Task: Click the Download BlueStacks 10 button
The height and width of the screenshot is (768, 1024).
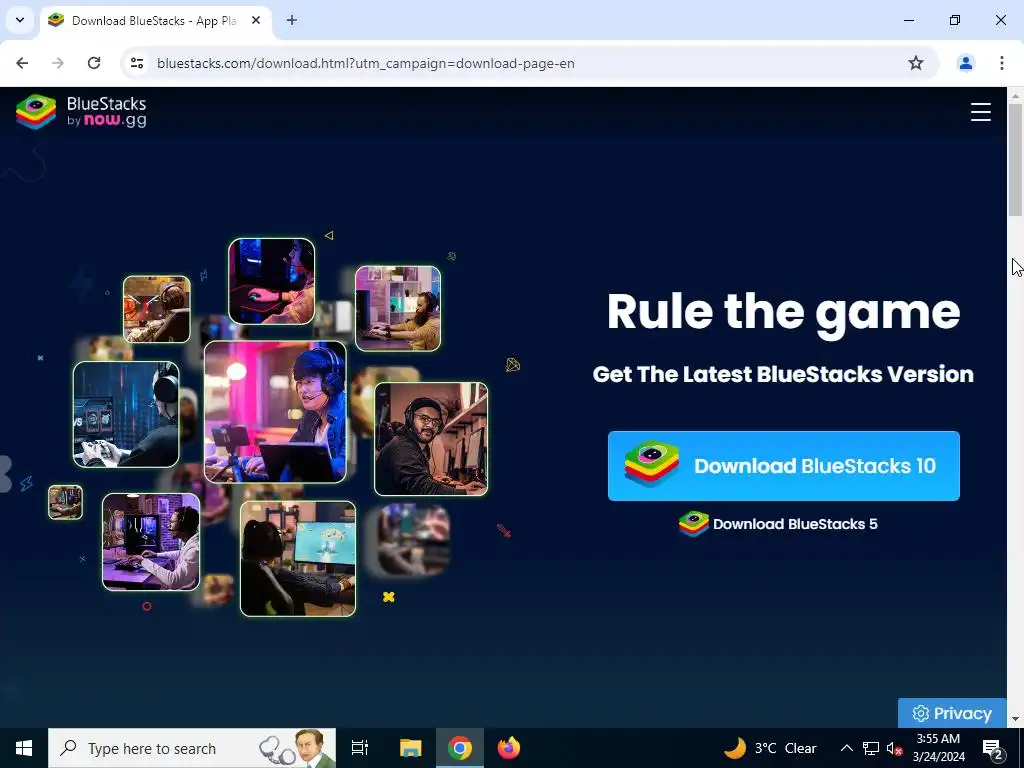Action: point(783,466)
